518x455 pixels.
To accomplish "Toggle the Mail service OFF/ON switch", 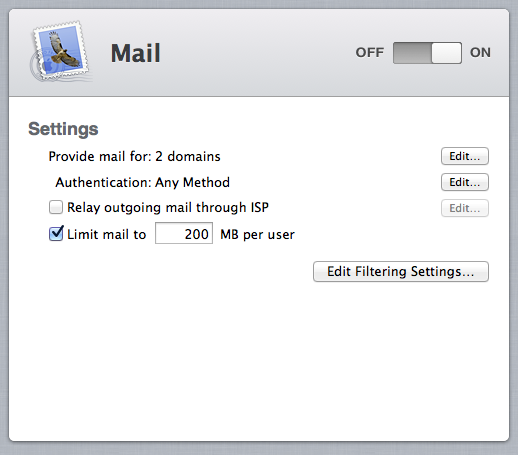I will click(x=427, y=53).
